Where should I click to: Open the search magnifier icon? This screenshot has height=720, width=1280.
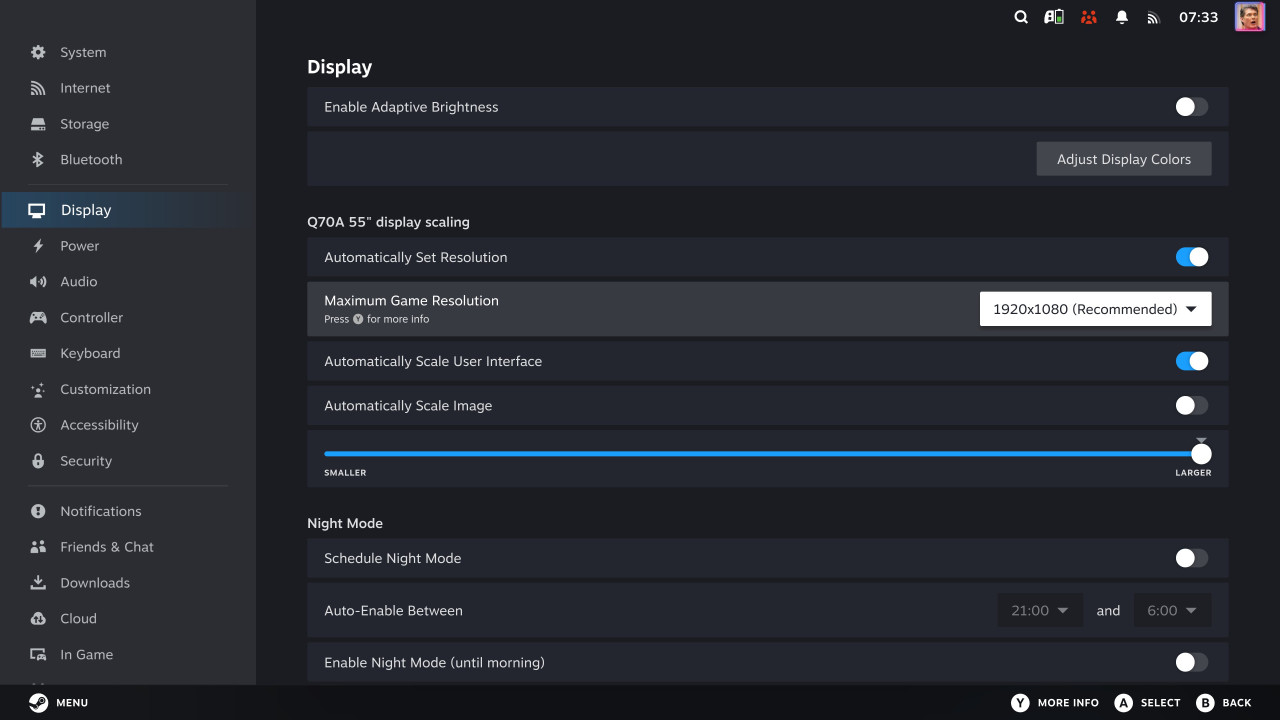coord(1021,17)
